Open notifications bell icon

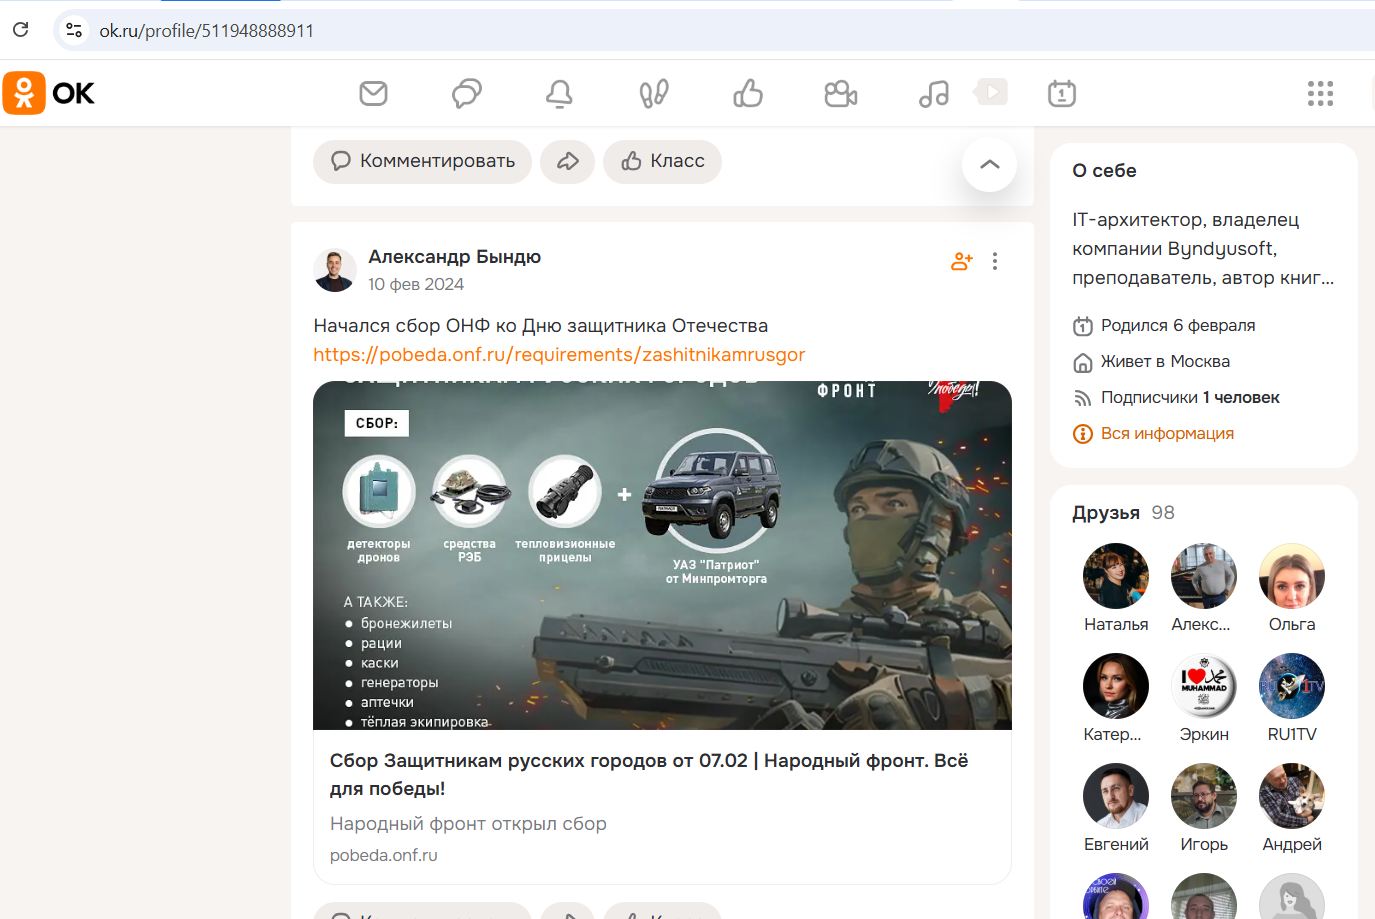point(559,93)
